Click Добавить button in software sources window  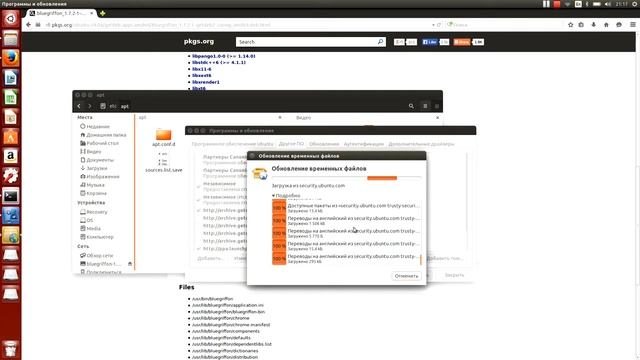(210, 258)
